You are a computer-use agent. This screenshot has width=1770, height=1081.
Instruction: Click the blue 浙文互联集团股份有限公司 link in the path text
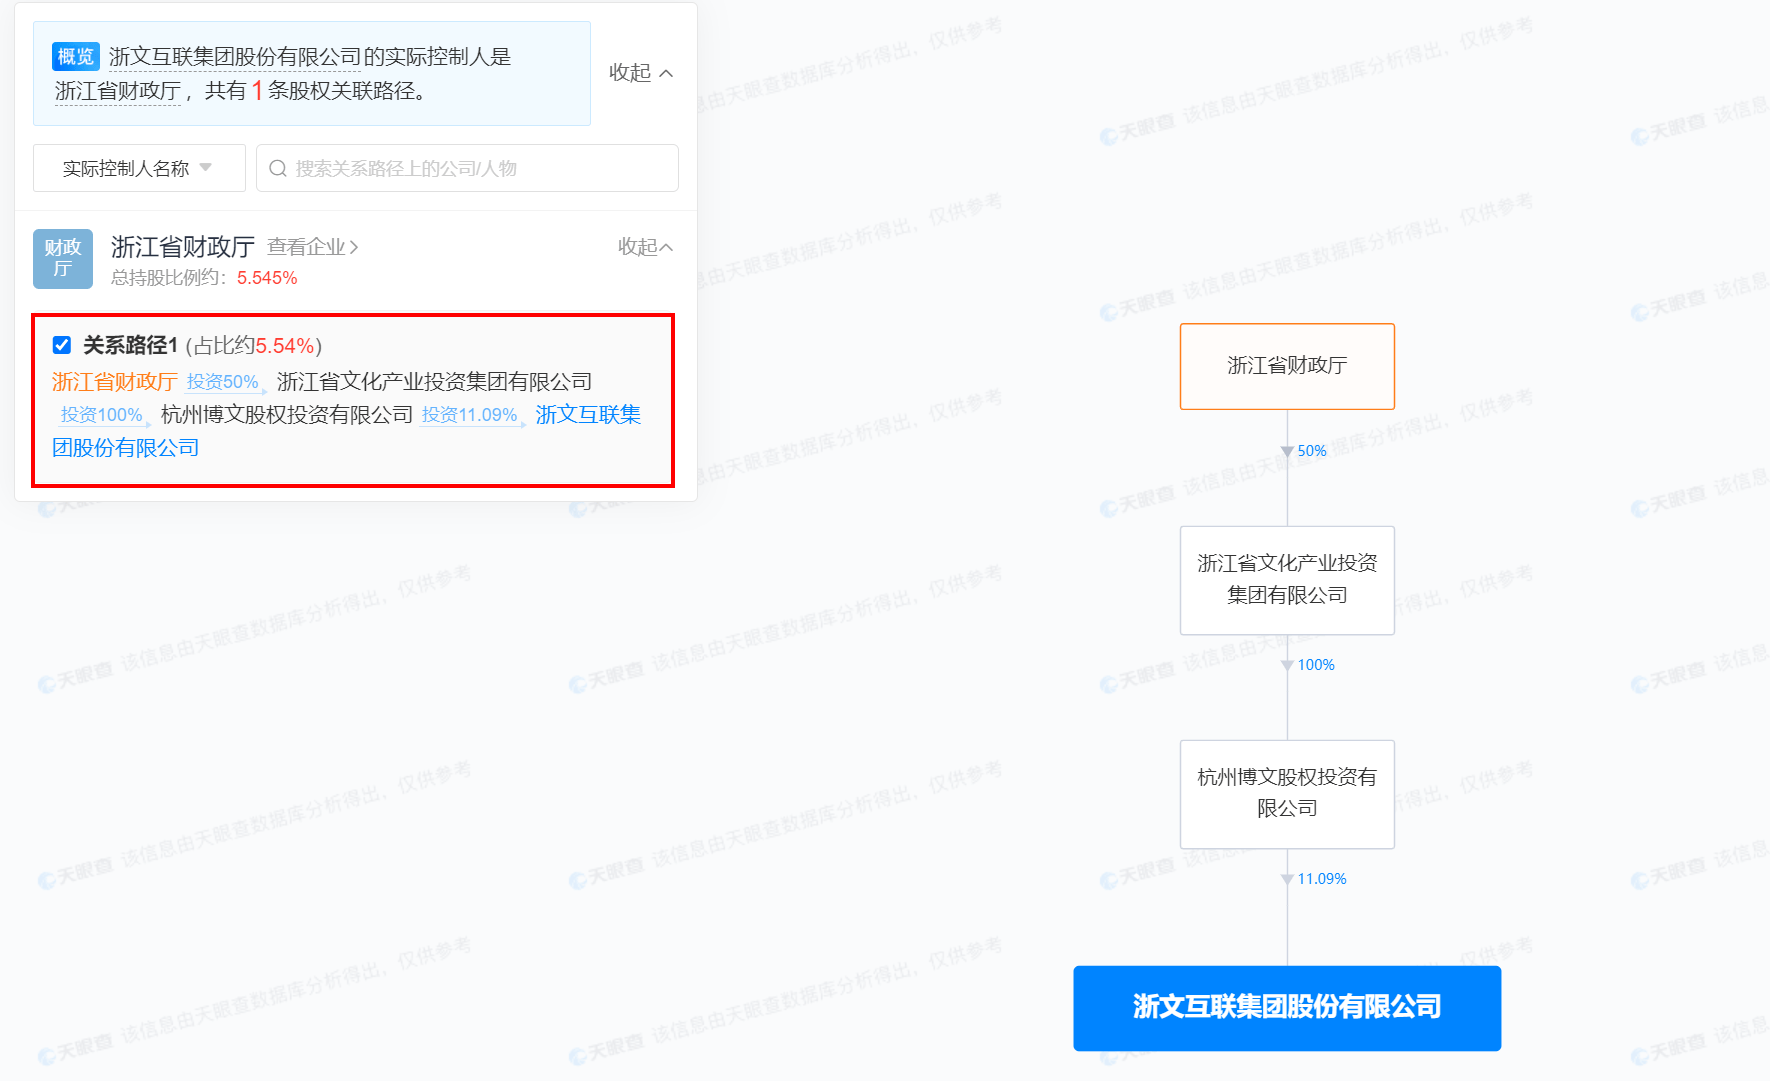(587, 415)
